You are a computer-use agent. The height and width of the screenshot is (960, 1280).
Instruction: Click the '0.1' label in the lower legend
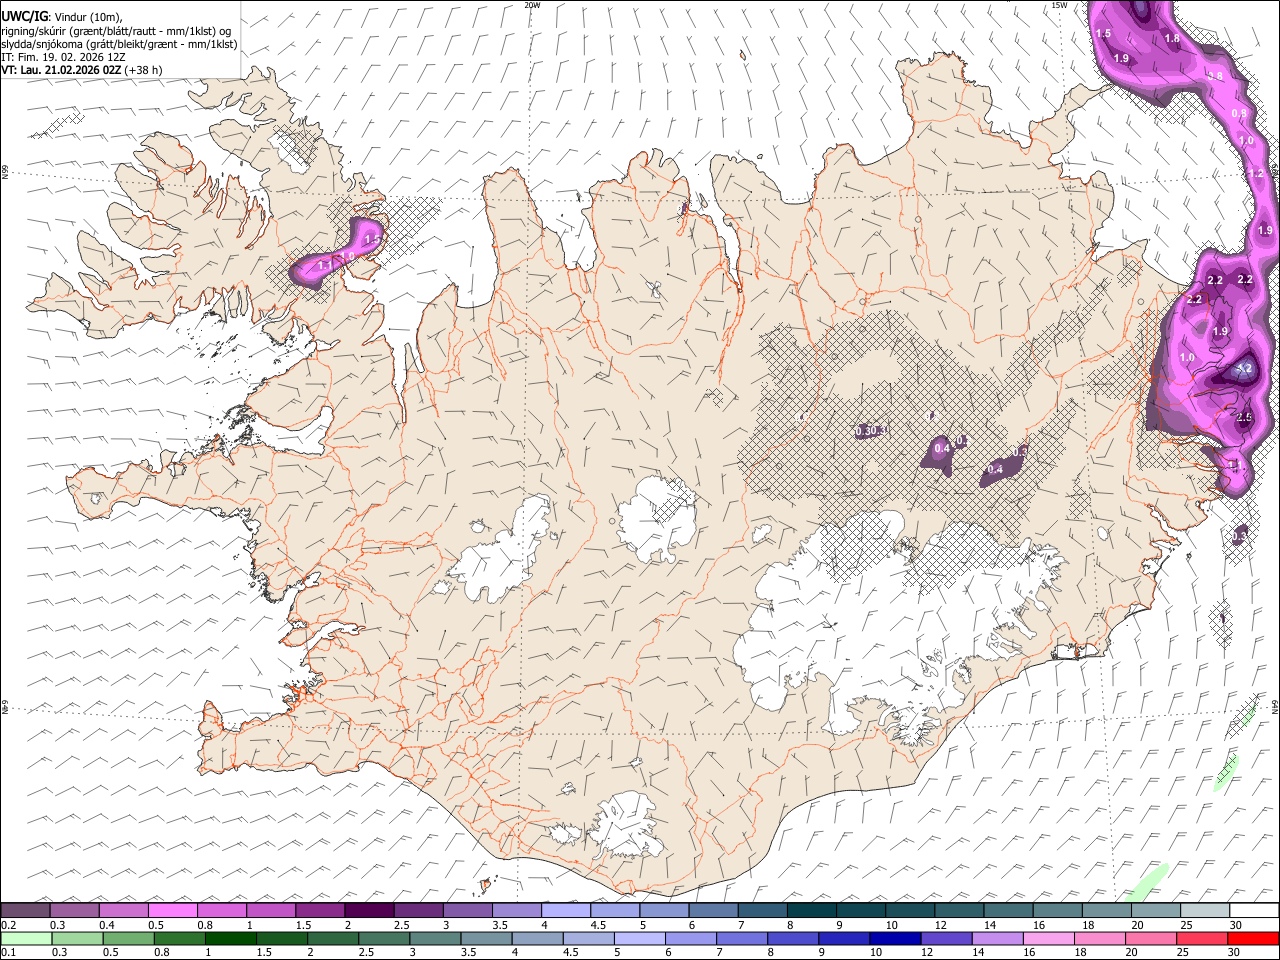(x=8, y=953)
